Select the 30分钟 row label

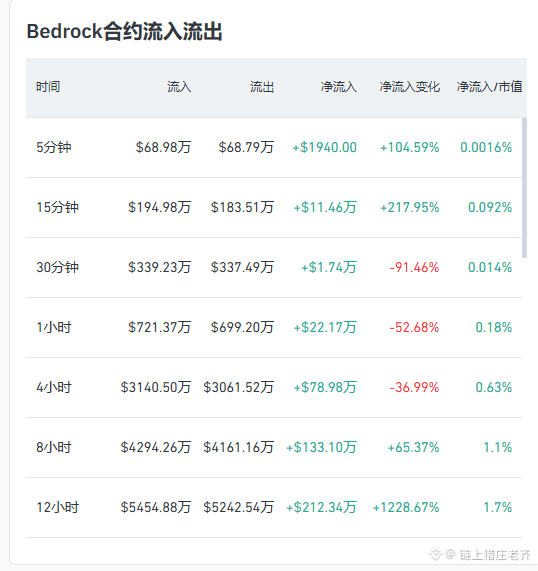pyautogui.click(x=58, y=267)
